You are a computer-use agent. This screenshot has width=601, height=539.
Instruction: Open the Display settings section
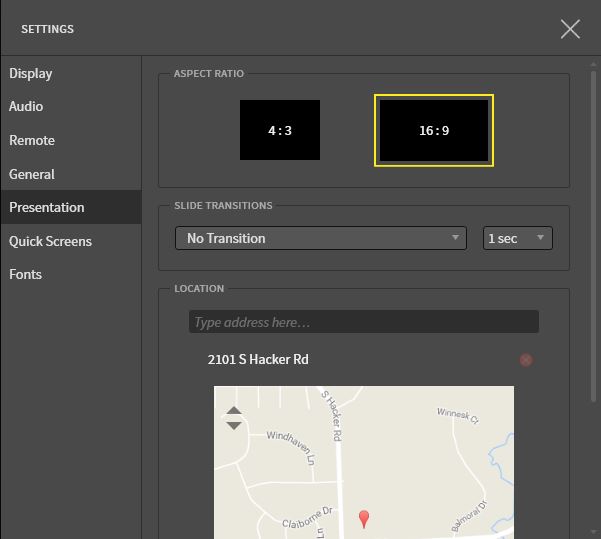click(x=71, y=73)
